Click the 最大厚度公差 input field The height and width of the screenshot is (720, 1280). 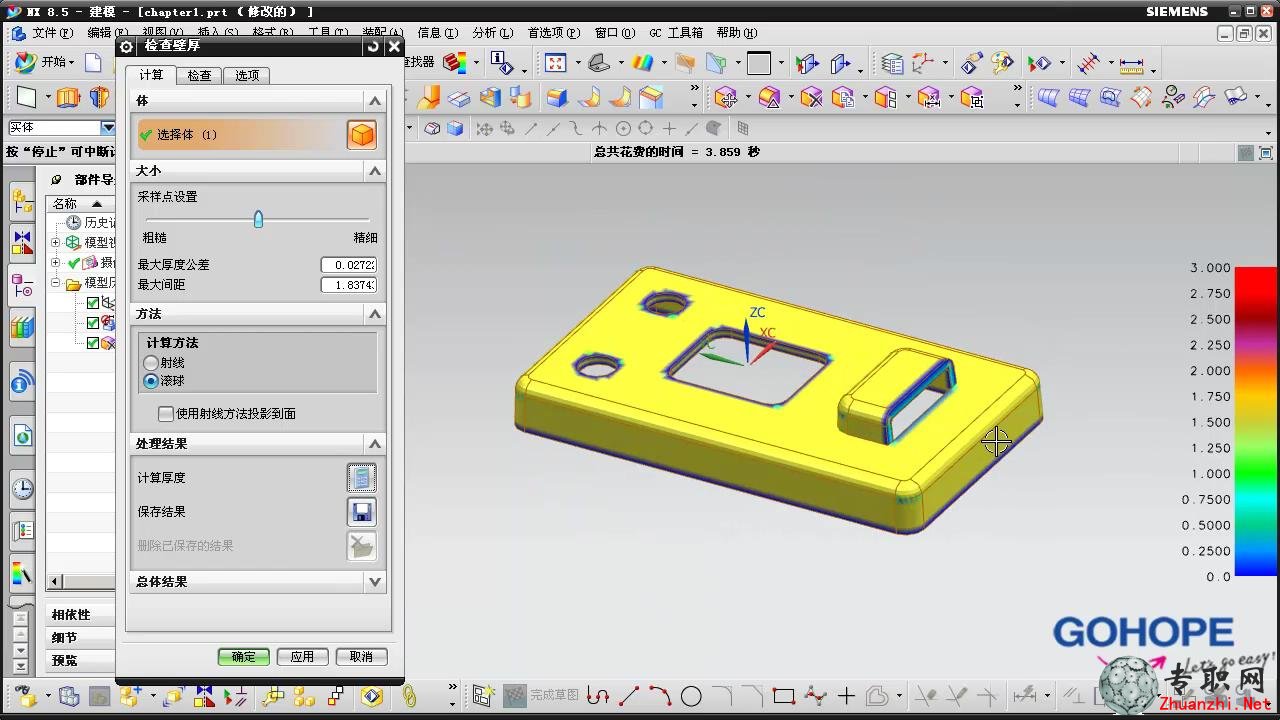tap(348, 265)
